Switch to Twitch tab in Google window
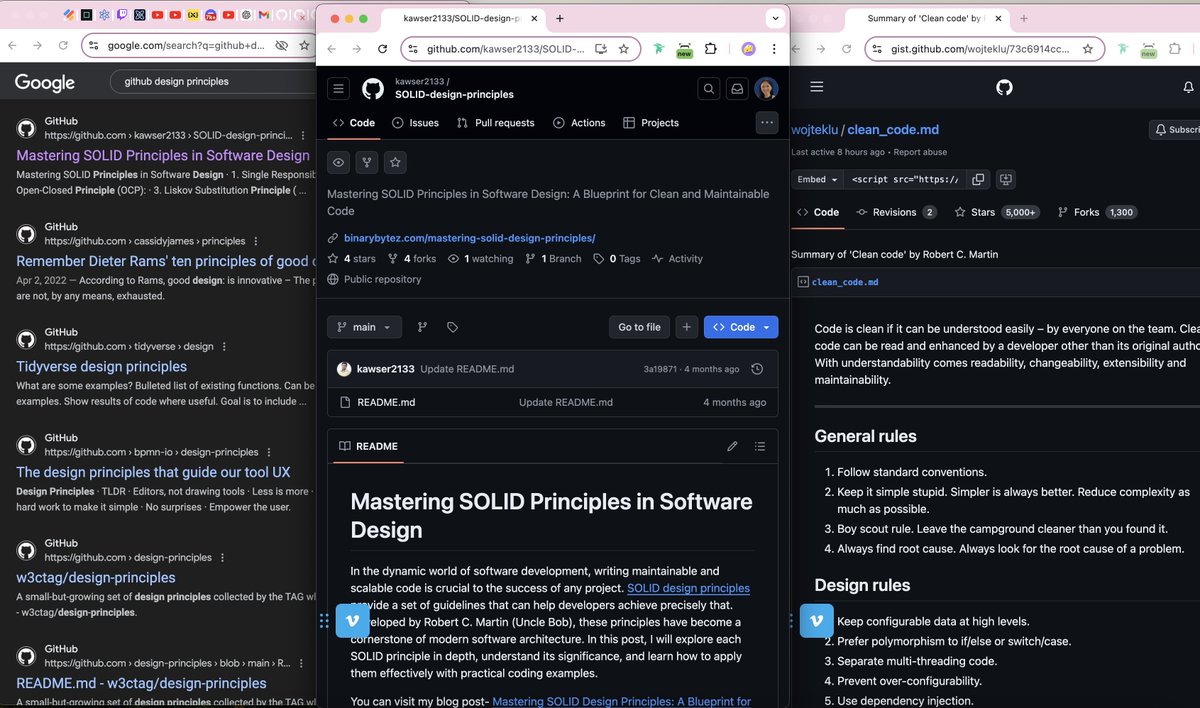The width and height of the screenshot is (1200, 708). point(122,15)
